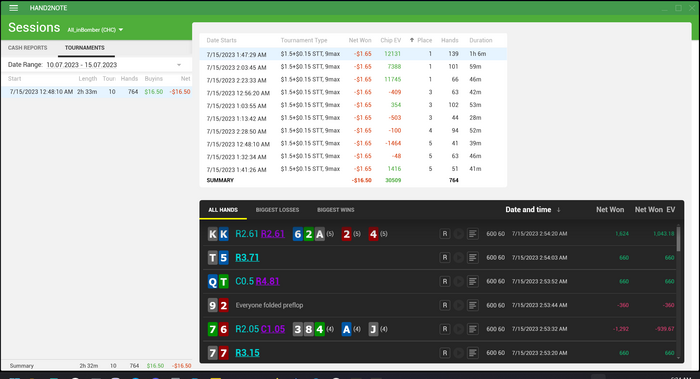Expand the Date Range dropdown
Viewport: 700px width, 379px height.
coord(179,65)
